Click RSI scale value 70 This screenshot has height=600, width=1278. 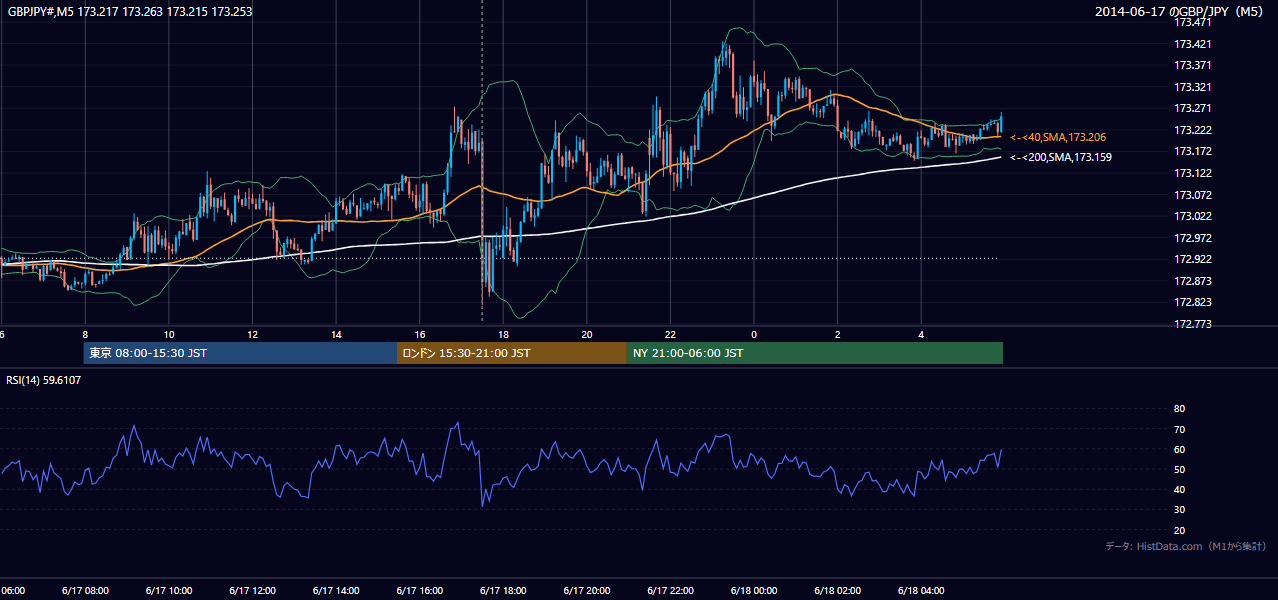pyautogui.click(x=1179, y=429)
